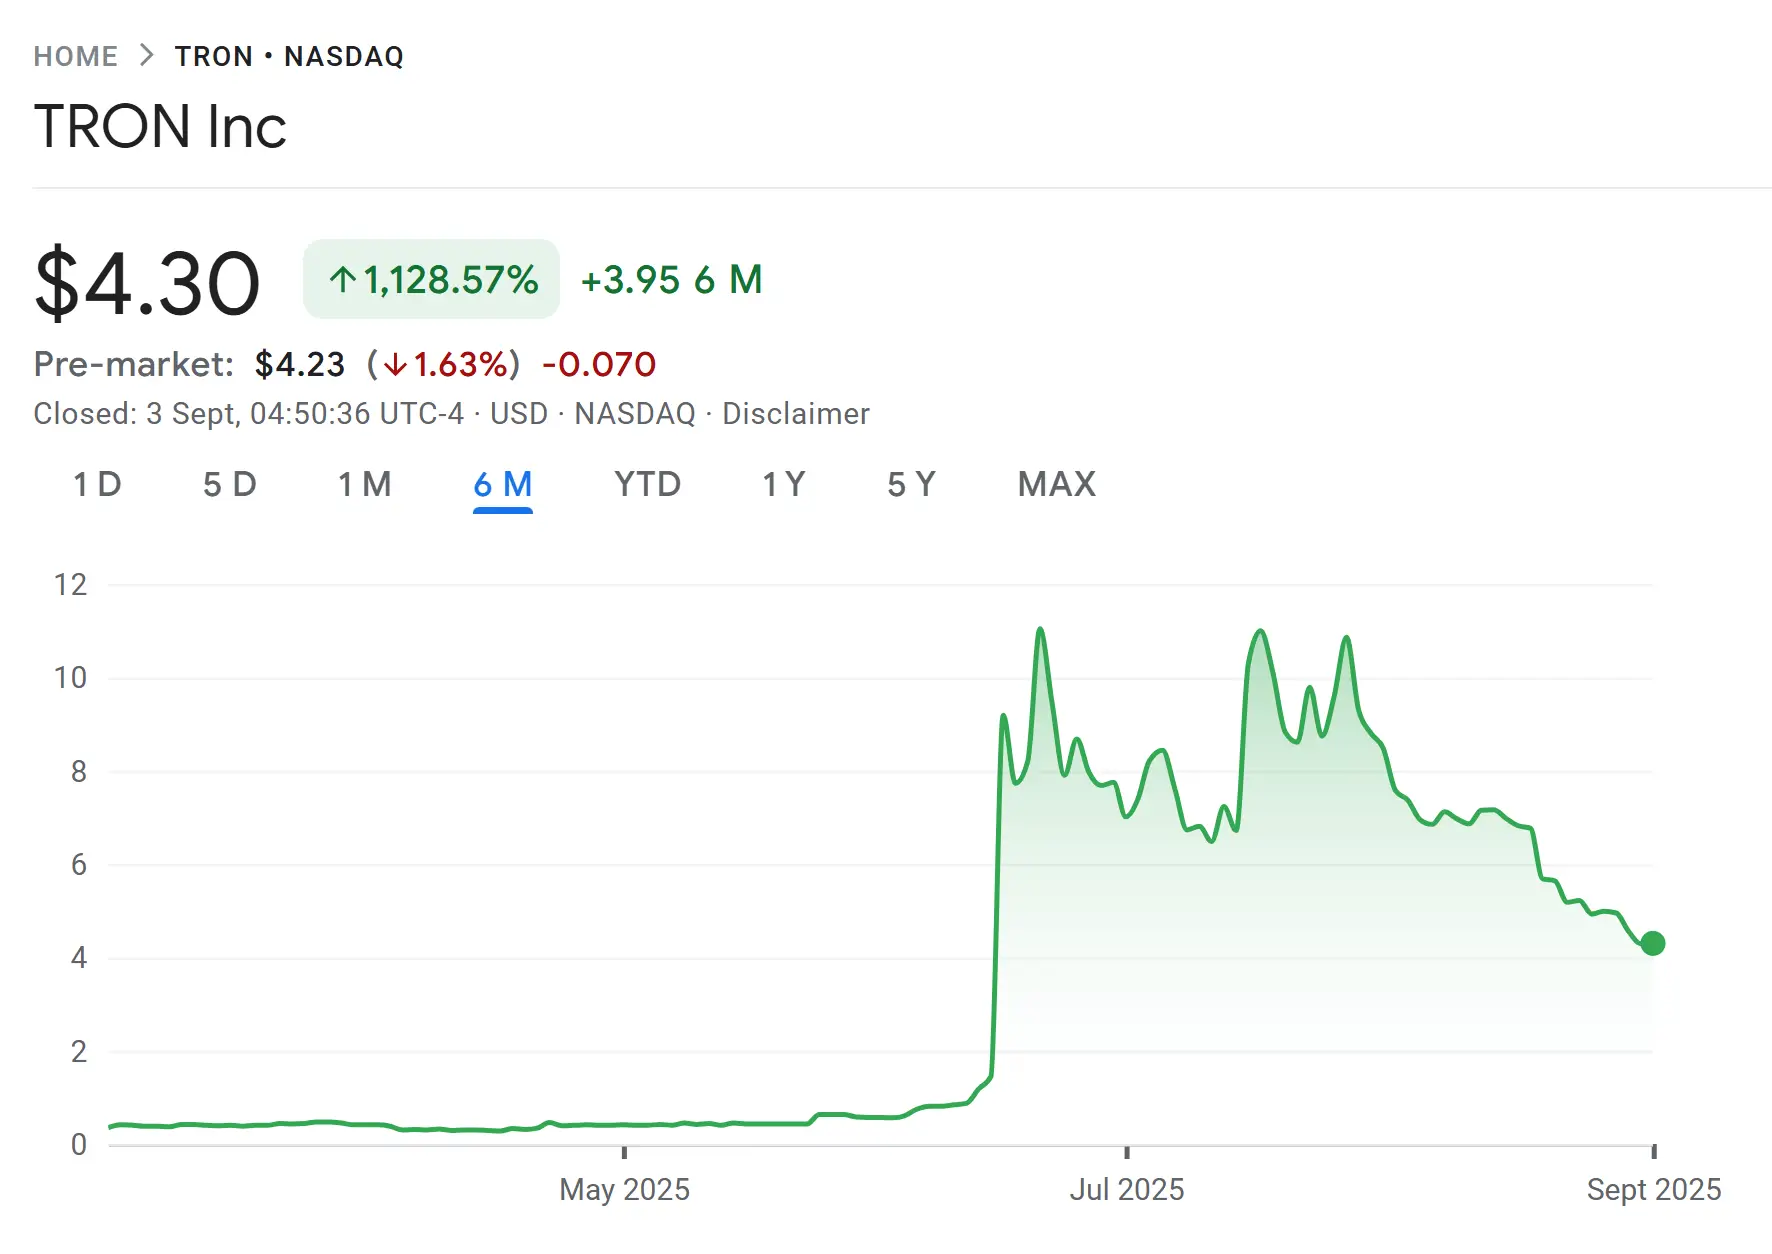Viewport: 1772px width, 1254px height.
Task: Select the 5 D time range tab
Action: [x=229, y=485]
